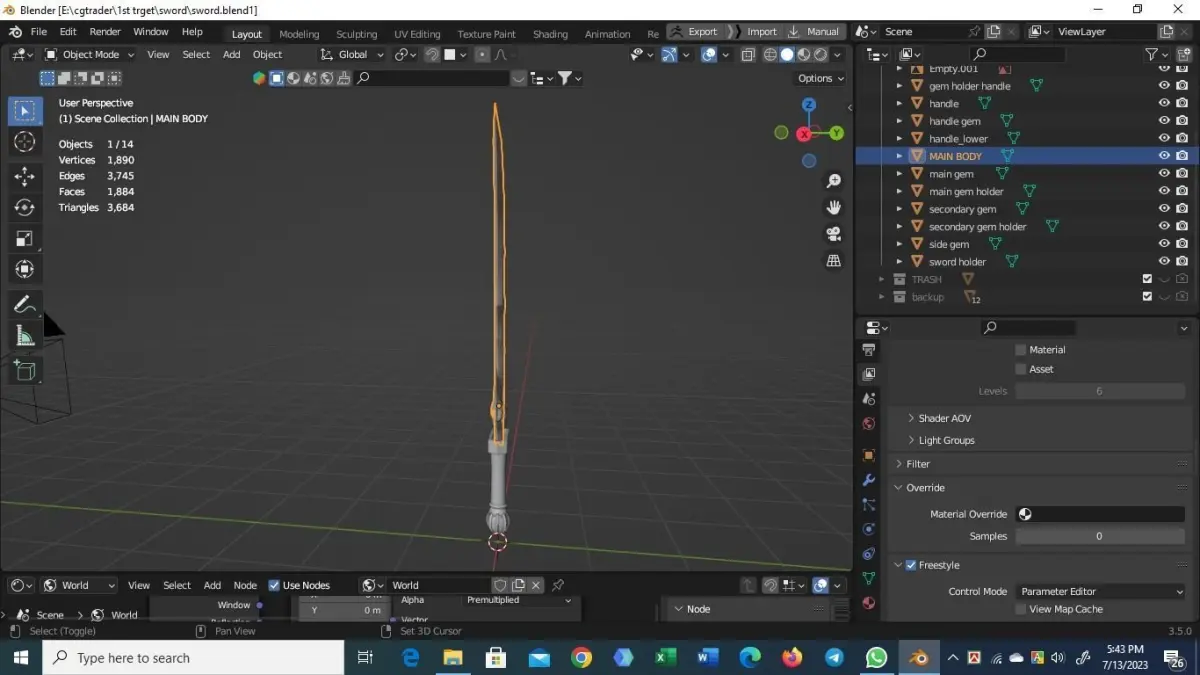
Task: Adjust the Samples value field
Action: 1100,536
